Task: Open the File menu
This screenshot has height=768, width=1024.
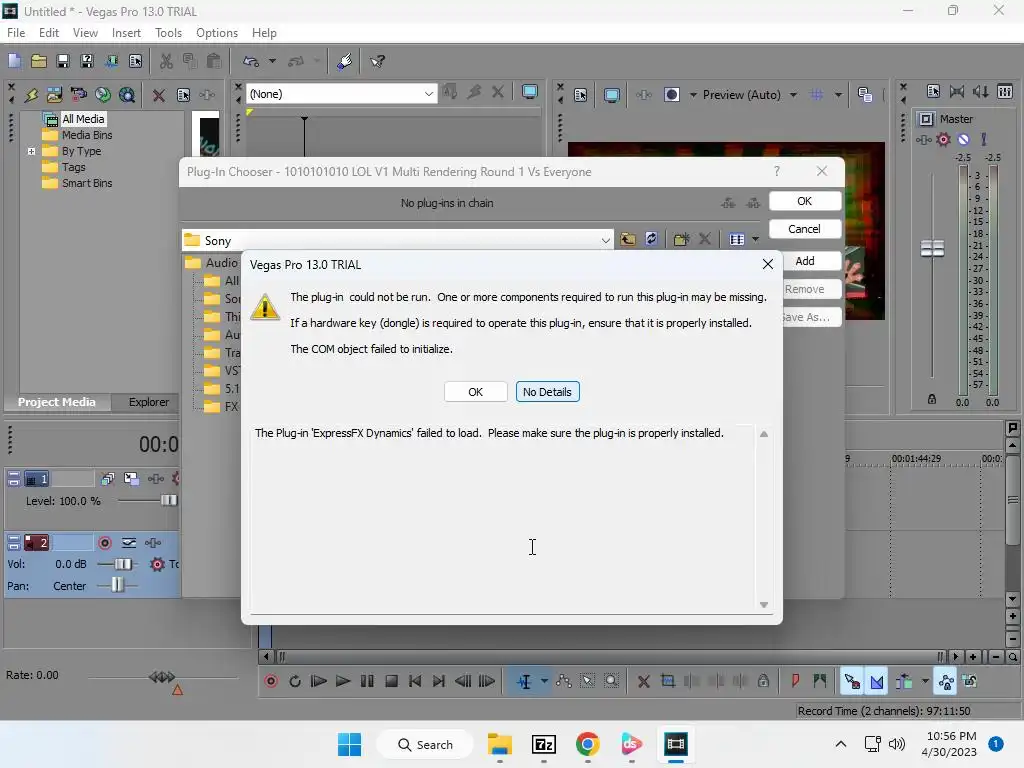Action: coord(16,33)
